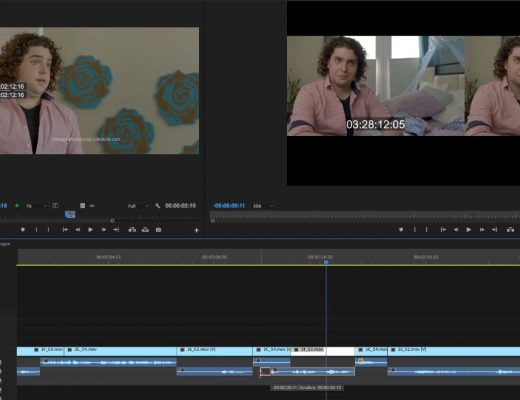The width and height of the screenshot is (520, 400).
Task: Click the Drag Audio Only waveform icon
Action: click(92, 206)
